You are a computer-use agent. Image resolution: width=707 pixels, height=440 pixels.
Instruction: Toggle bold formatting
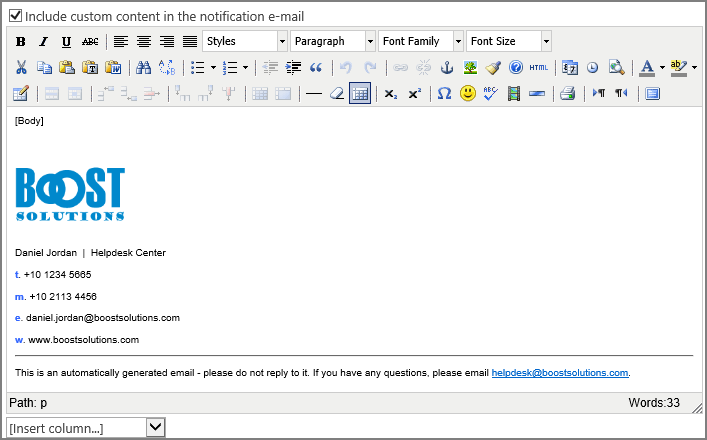(21, 41)
